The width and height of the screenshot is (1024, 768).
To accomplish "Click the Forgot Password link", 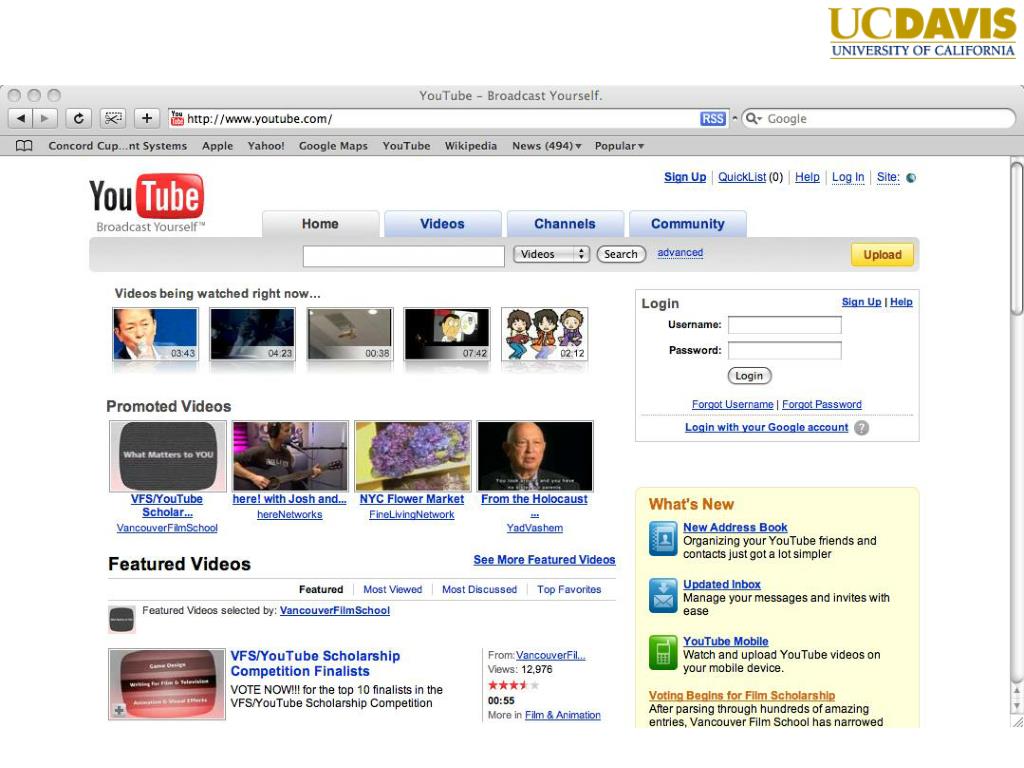I will [821, 404].
